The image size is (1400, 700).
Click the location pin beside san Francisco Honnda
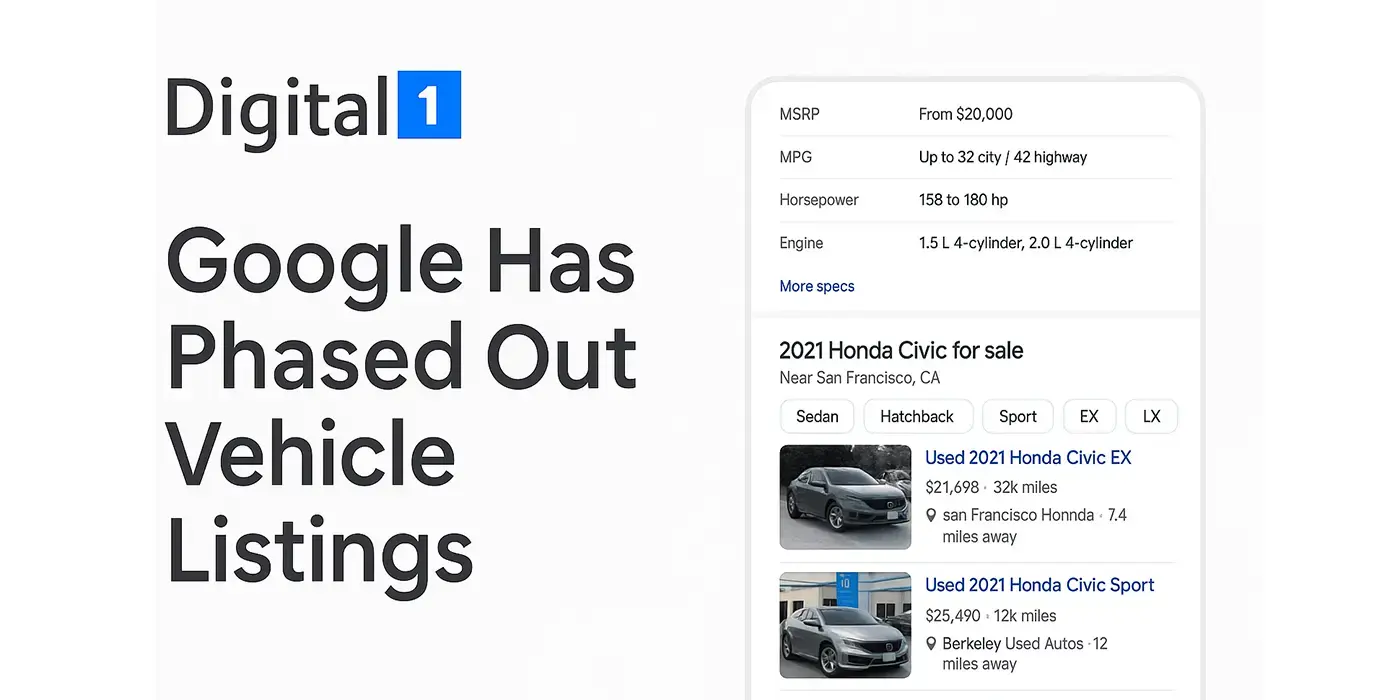[931, 516]
